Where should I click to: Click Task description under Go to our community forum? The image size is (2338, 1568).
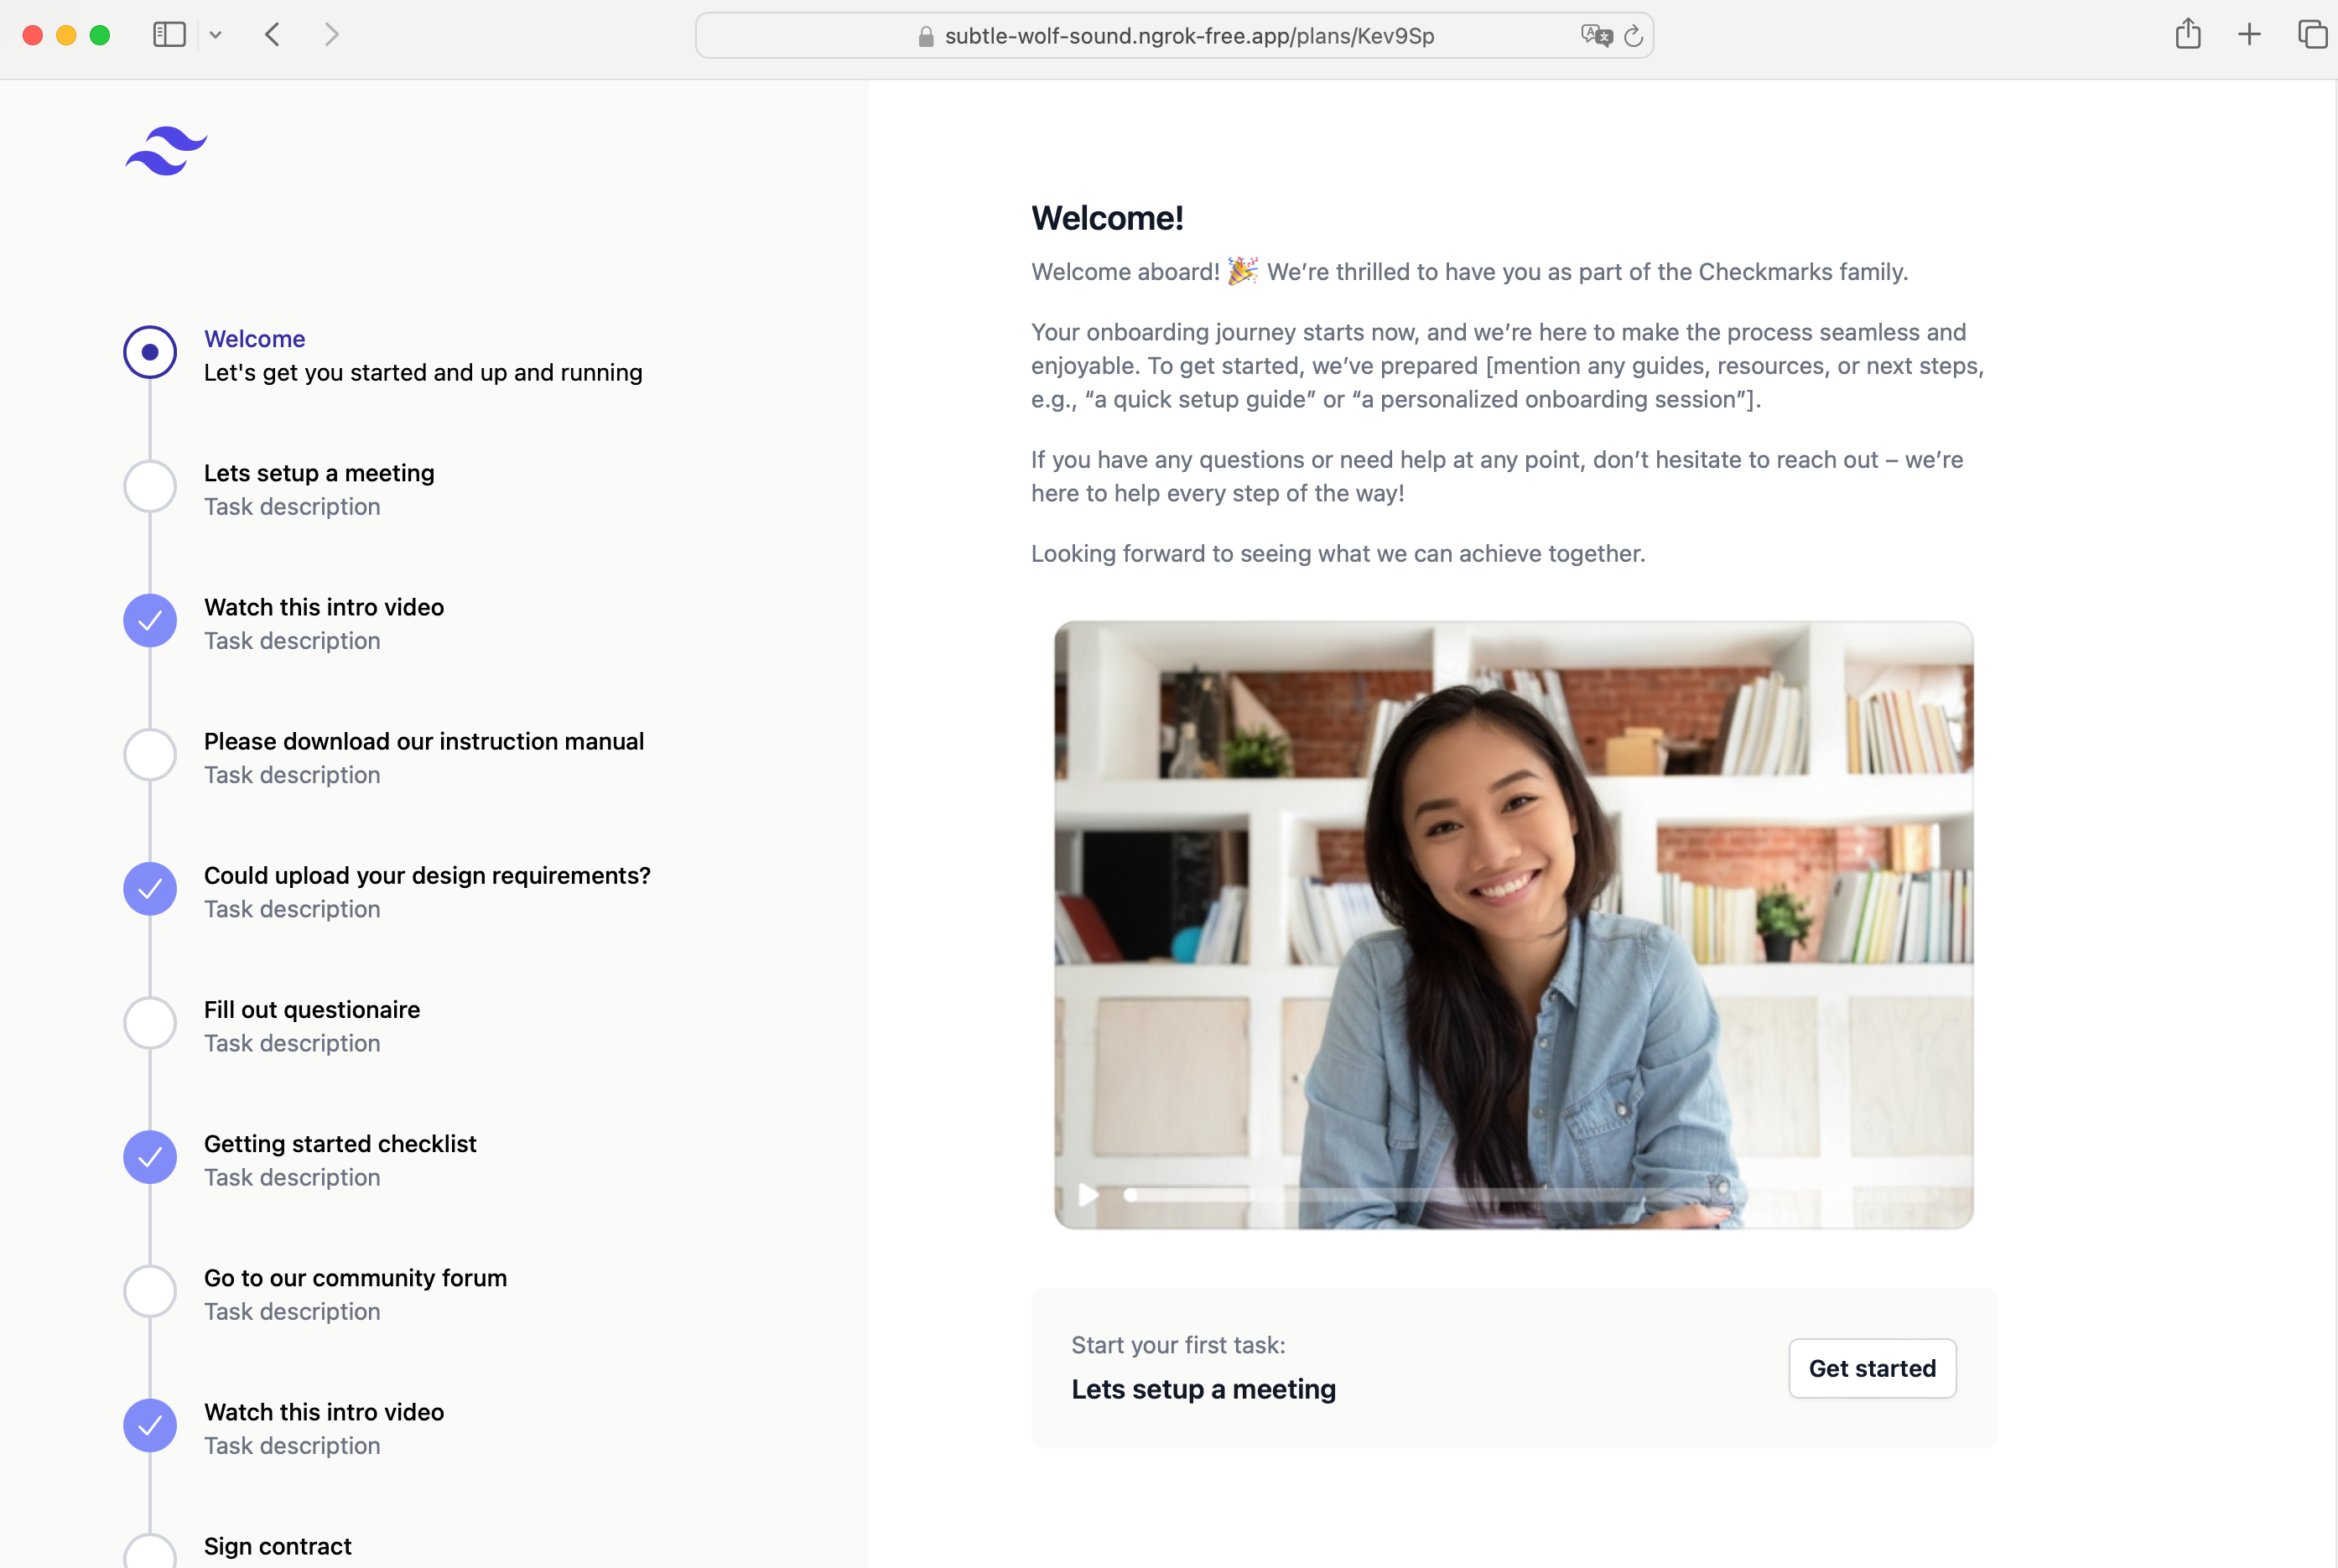click(292, 1311)
